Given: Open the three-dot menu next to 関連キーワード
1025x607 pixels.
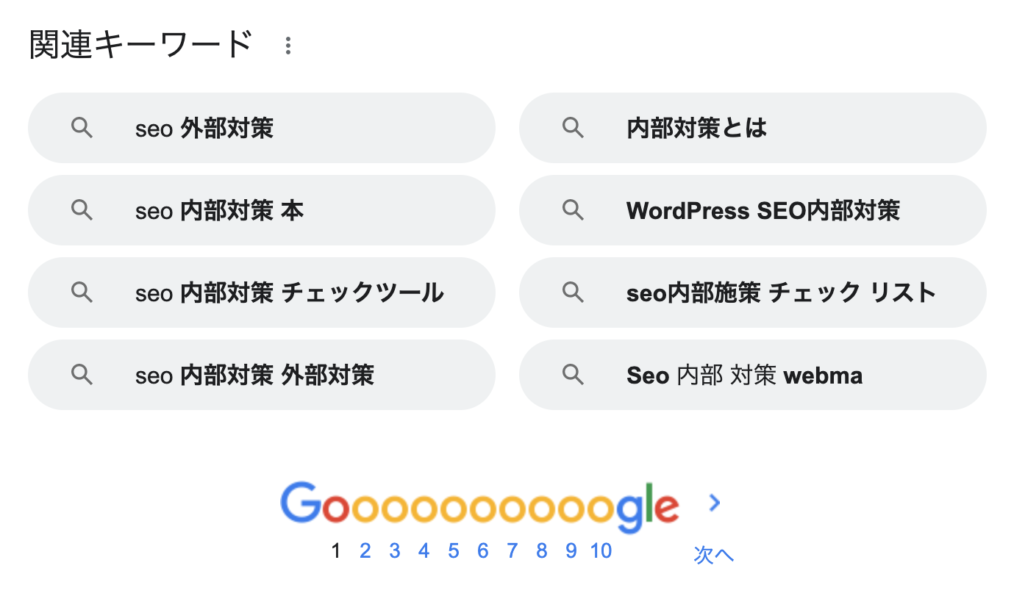Looking at the screenshot, I should (x=288, y=44).
